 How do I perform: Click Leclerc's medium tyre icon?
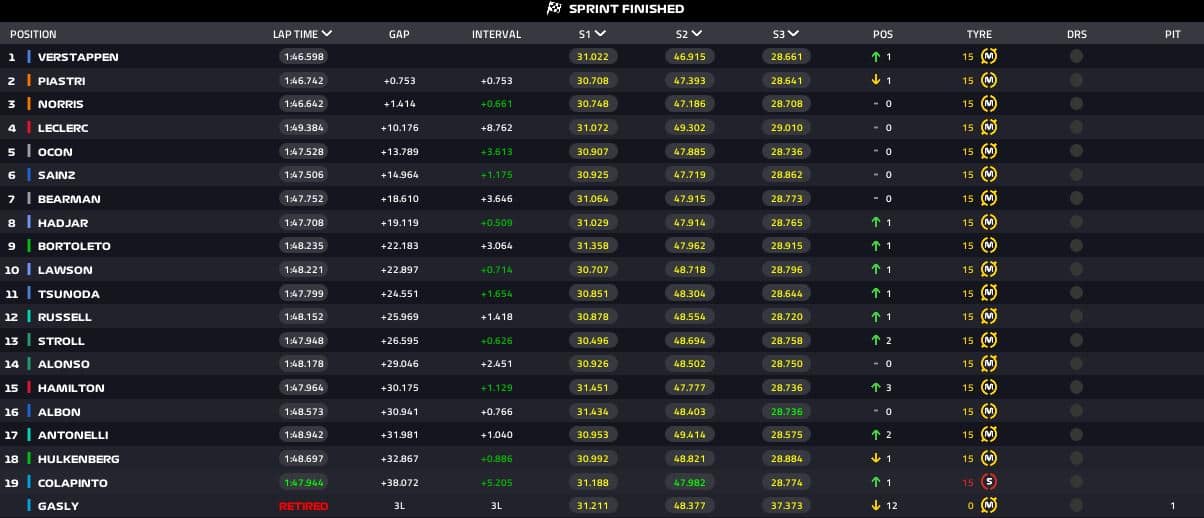click(x=989, y=128)
